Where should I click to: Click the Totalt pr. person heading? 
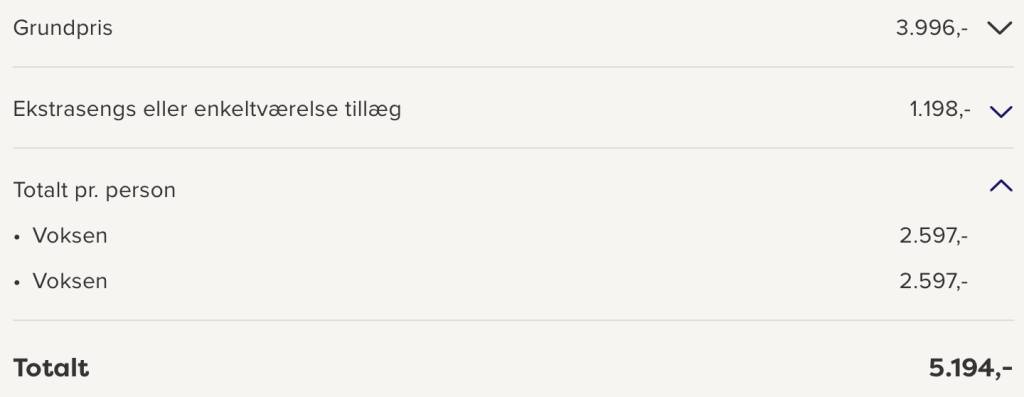pyautogui.click(x=94, y=191)
